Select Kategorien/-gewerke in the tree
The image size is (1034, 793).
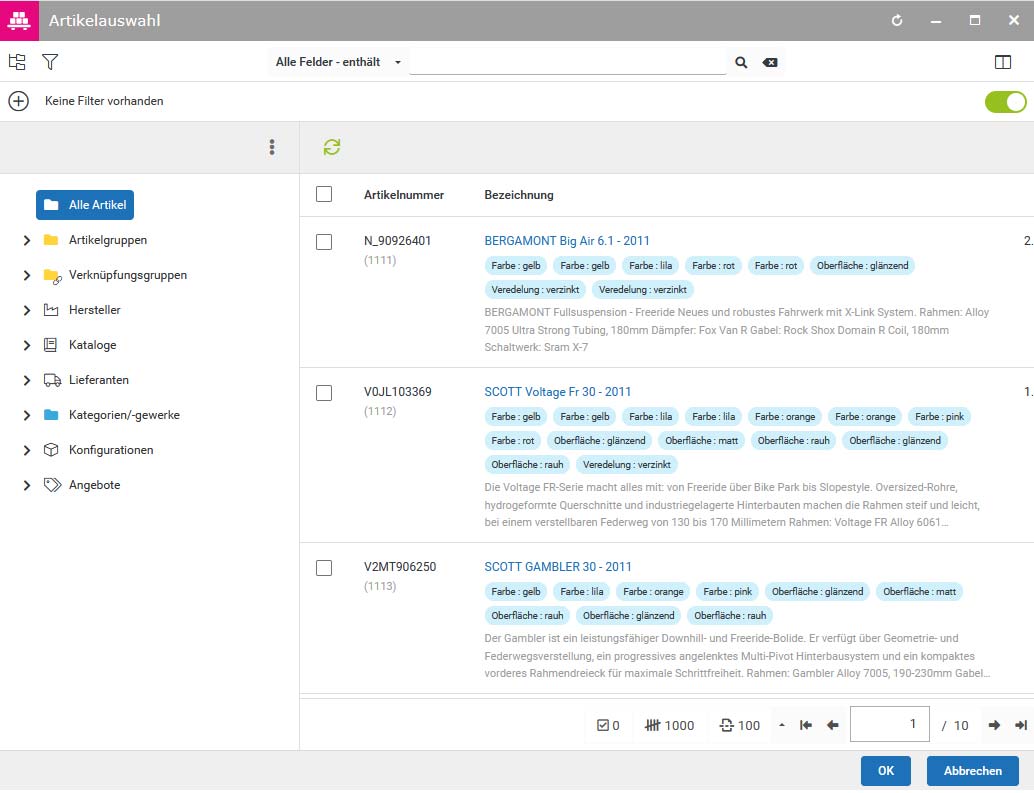(124, 415)
